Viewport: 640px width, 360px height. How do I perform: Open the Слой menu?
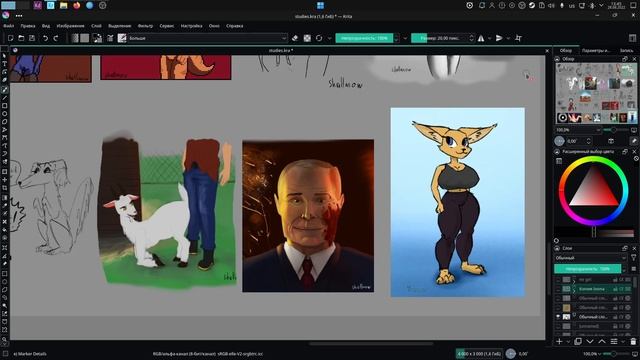[96, 26]
